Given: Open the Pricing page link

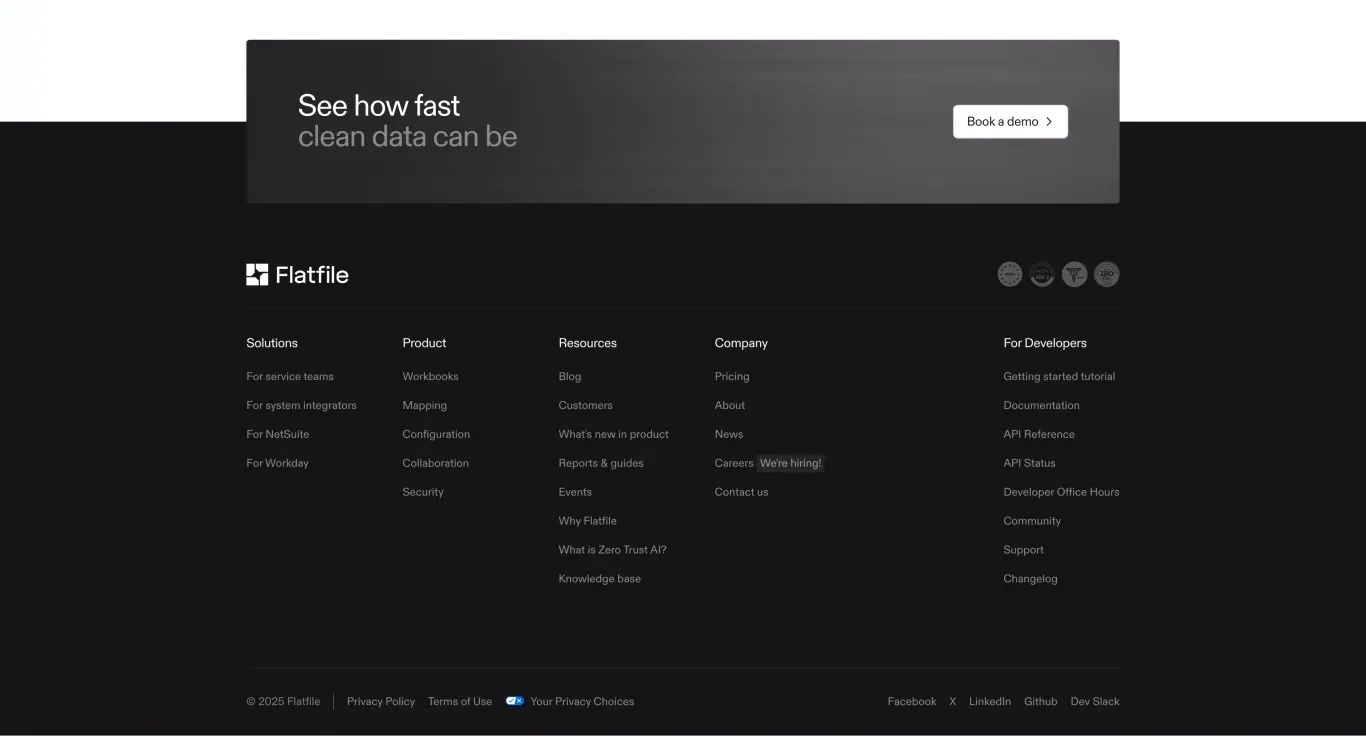Looking at the screenshot, I should pos(732,377).
